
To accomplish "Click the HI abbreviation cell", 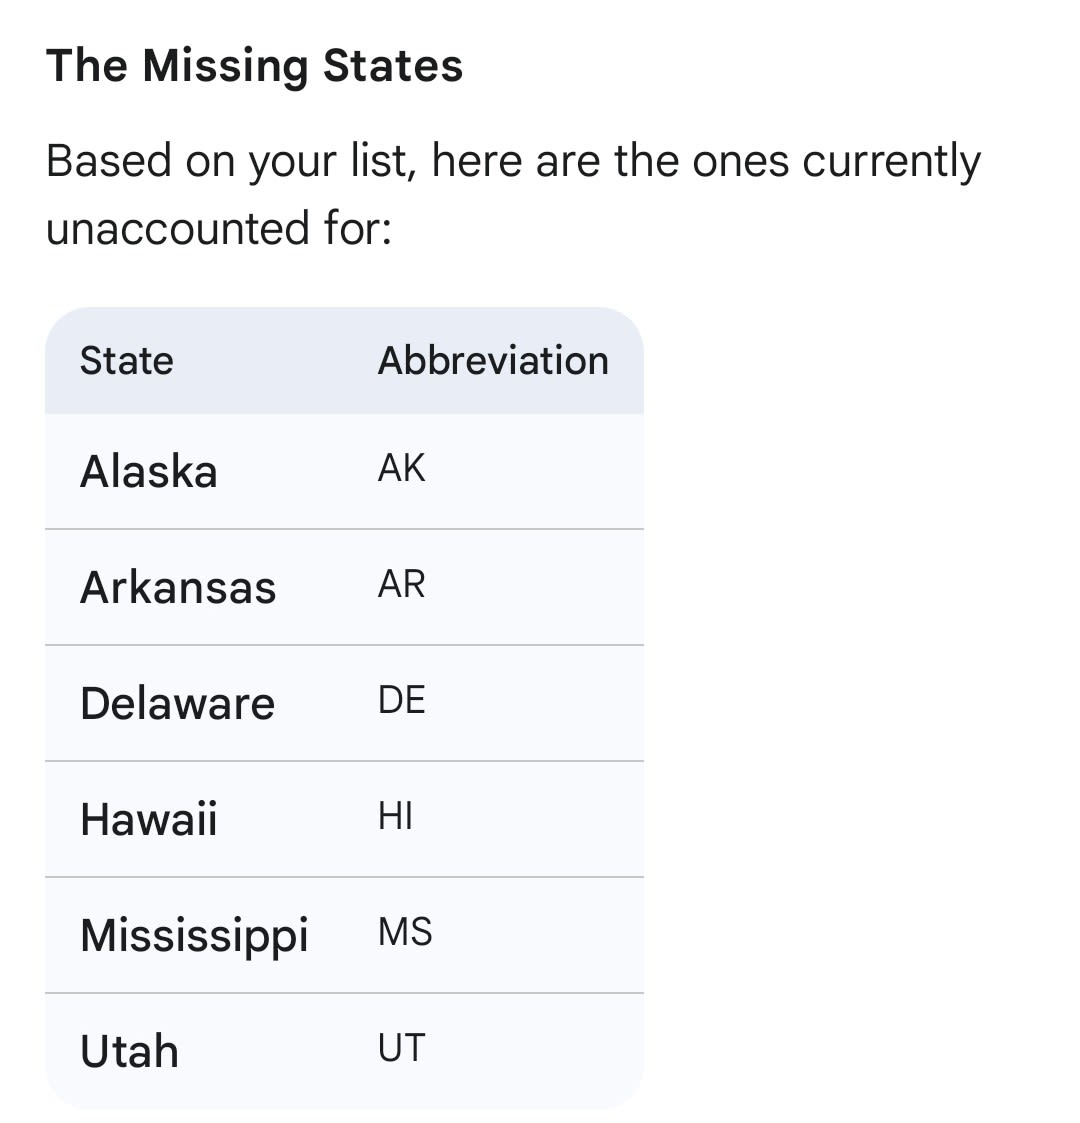I will point(395,817).
